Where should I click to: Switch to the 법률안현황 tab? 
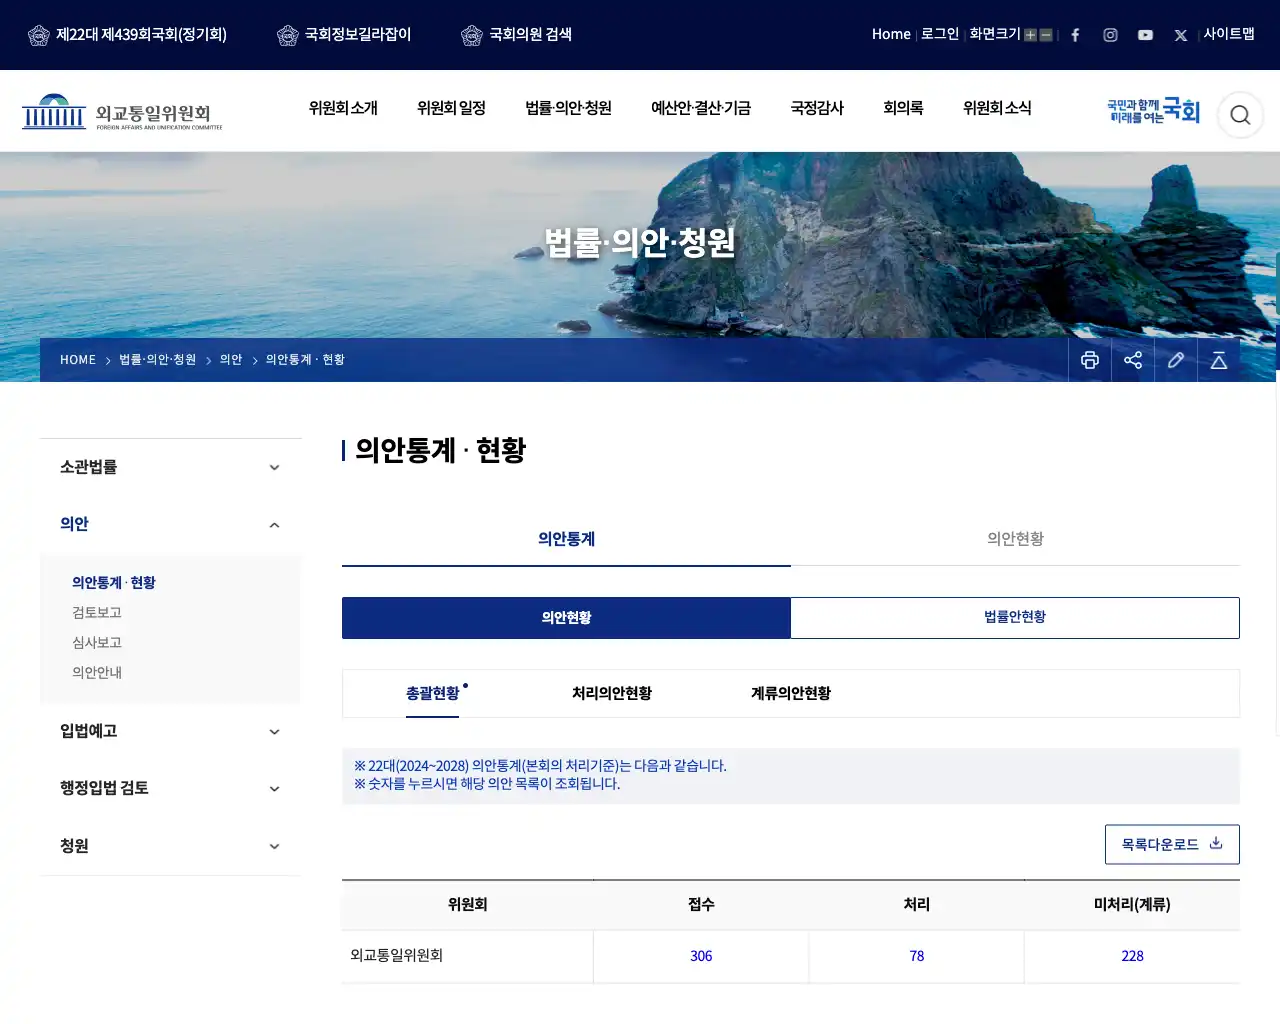pos(1015,617)
